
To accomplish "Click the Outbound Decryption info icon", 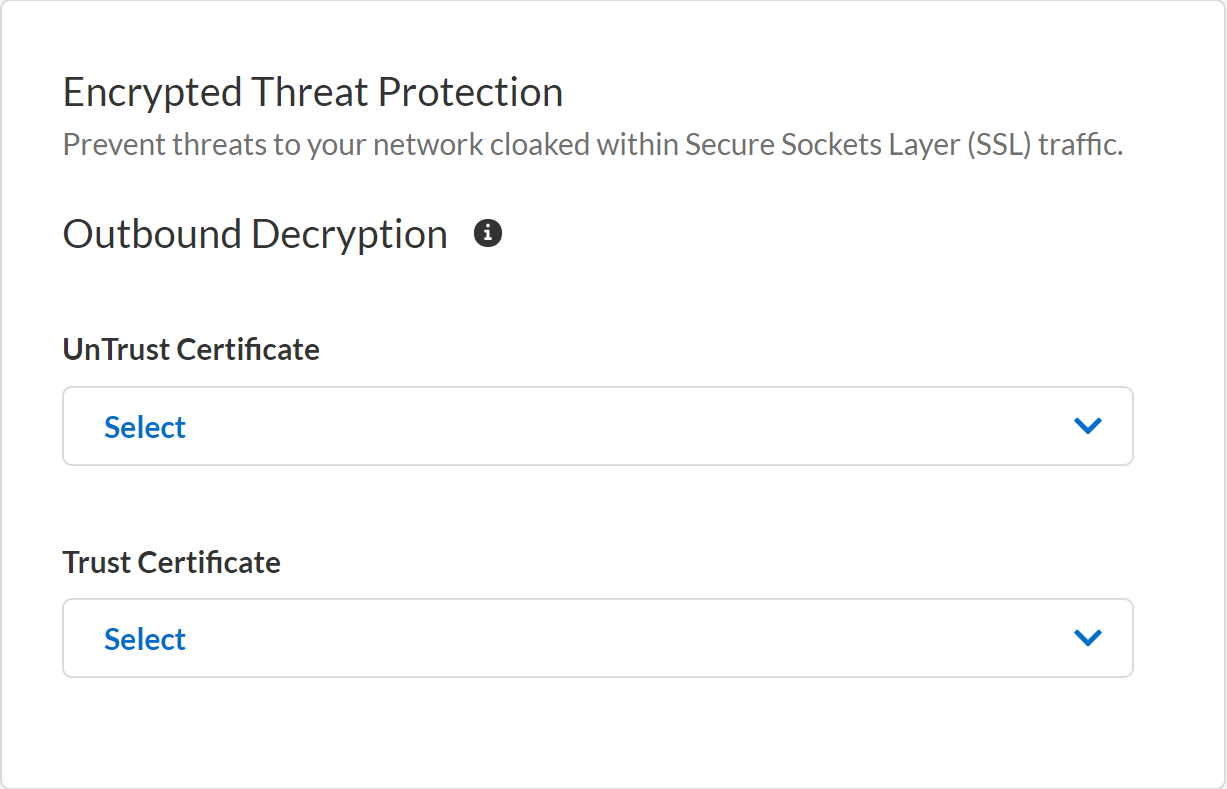I will click(x=488, y=234).
